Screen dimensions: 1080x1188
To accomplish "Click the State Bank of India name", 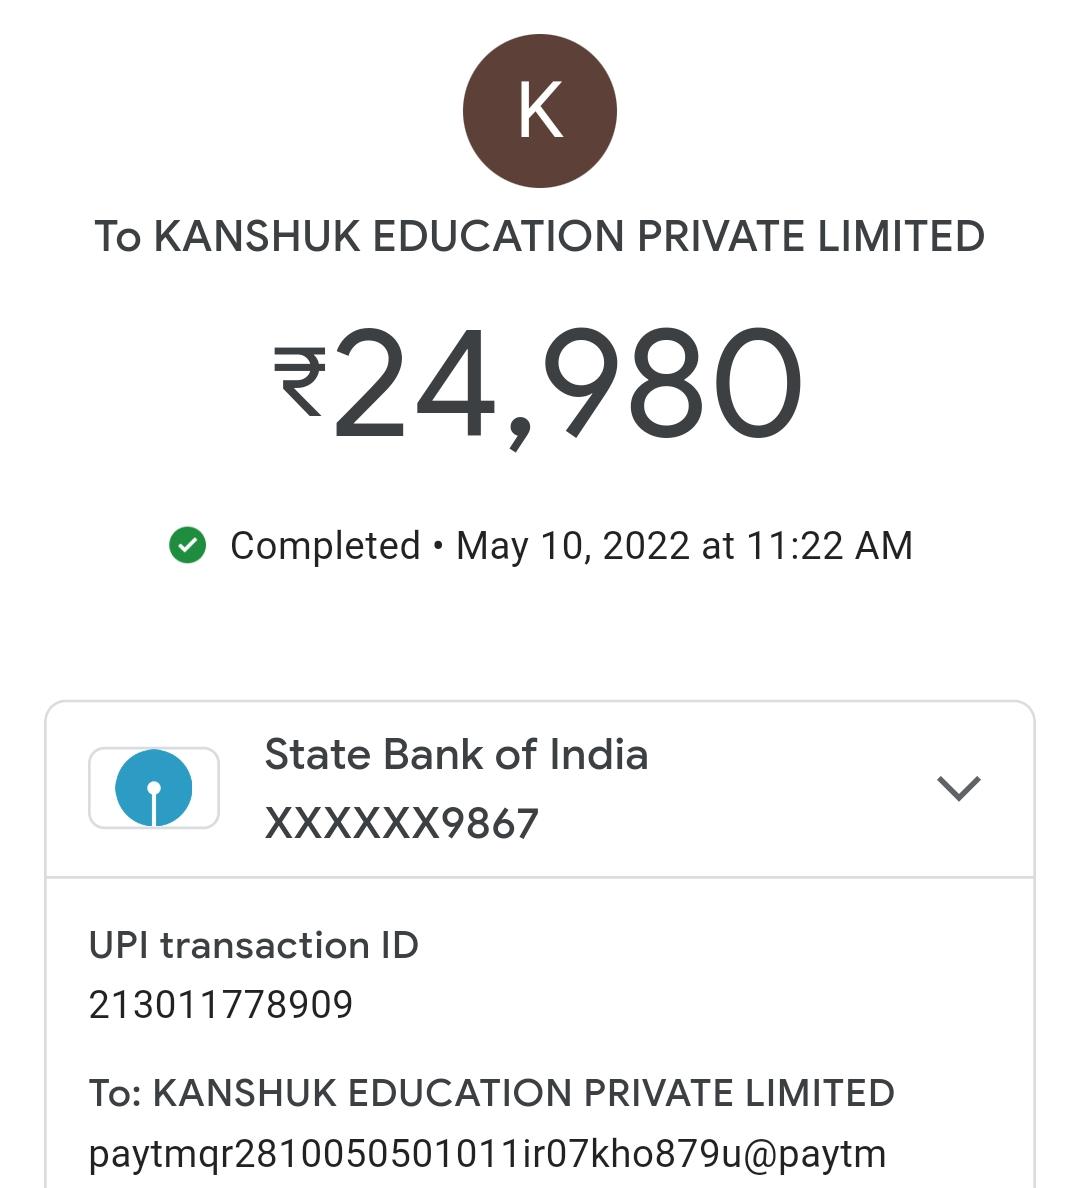I will (456, 755).
